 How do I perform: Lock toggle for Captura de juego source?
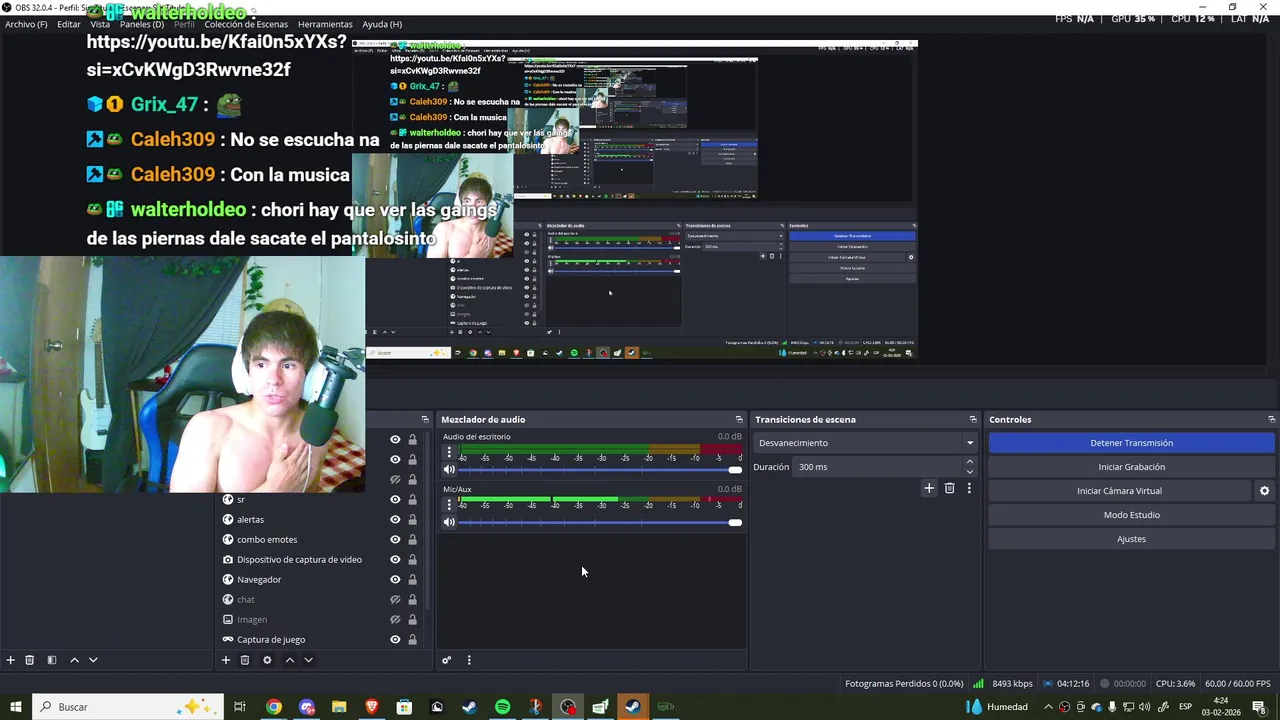point(412,640)
